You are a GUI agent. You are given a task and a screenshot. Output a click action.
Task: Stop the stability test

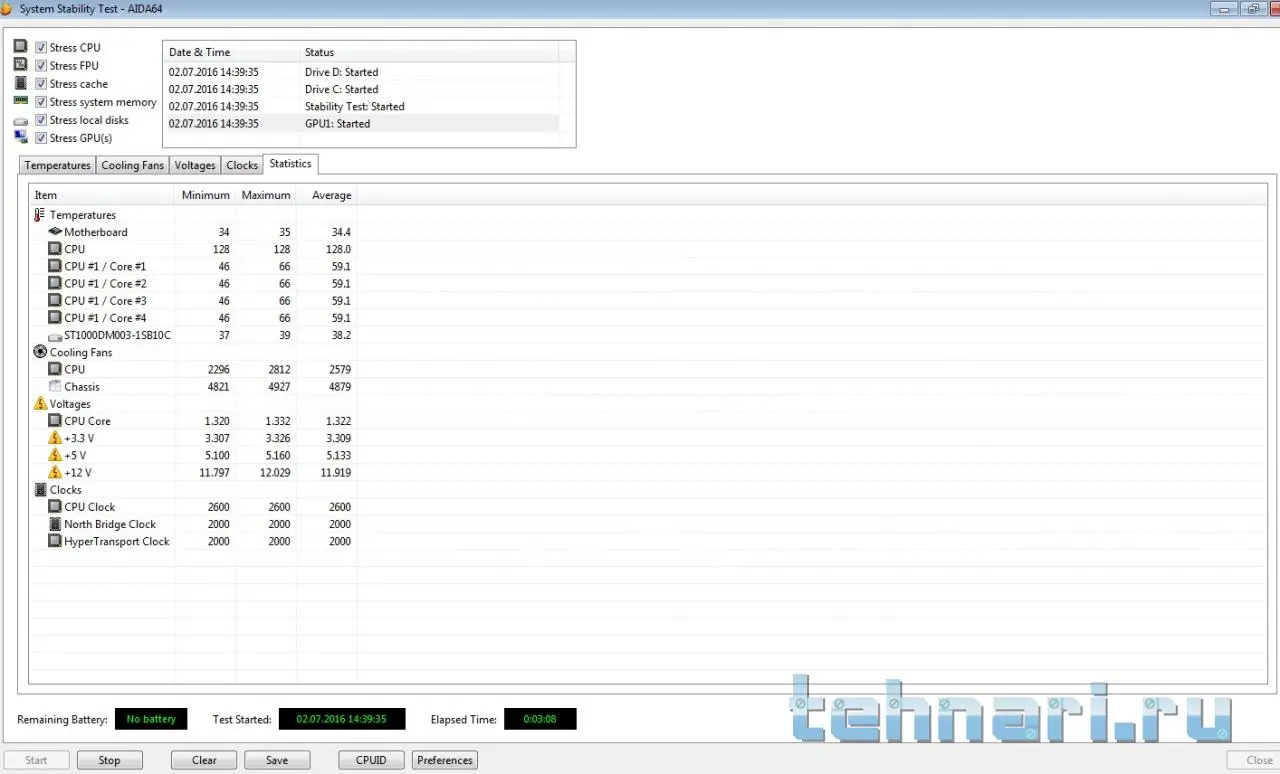click(x=110, y=760)
